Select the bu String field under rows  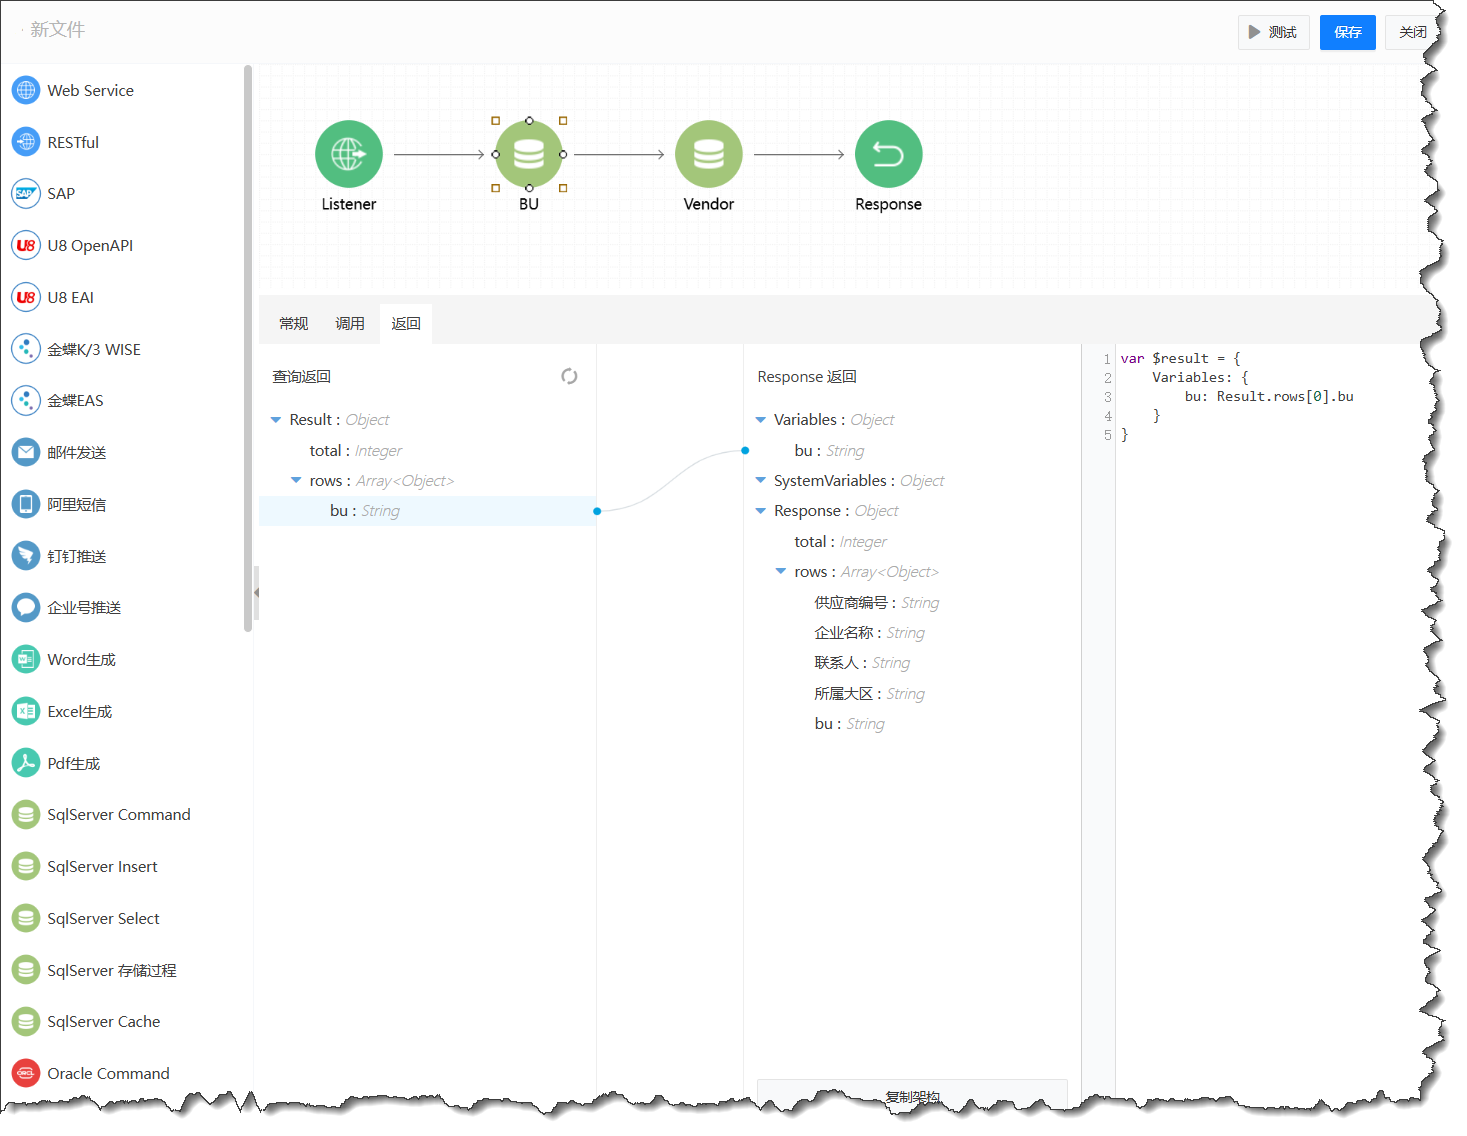click(x=365, y=511)
